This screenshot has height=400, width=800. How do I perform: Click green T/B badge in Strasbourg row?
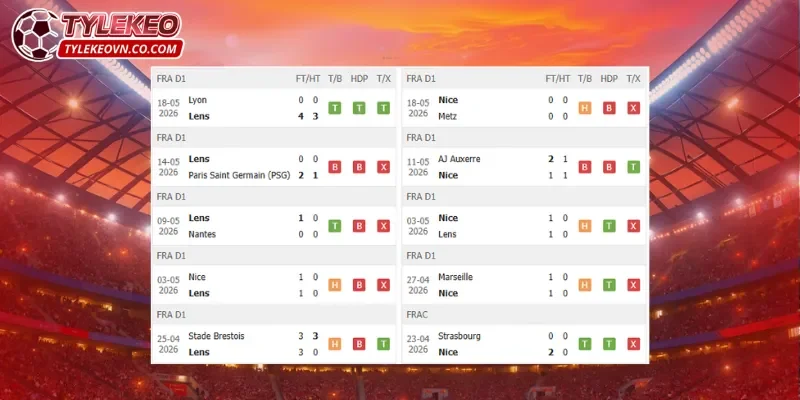click(585, 344)
